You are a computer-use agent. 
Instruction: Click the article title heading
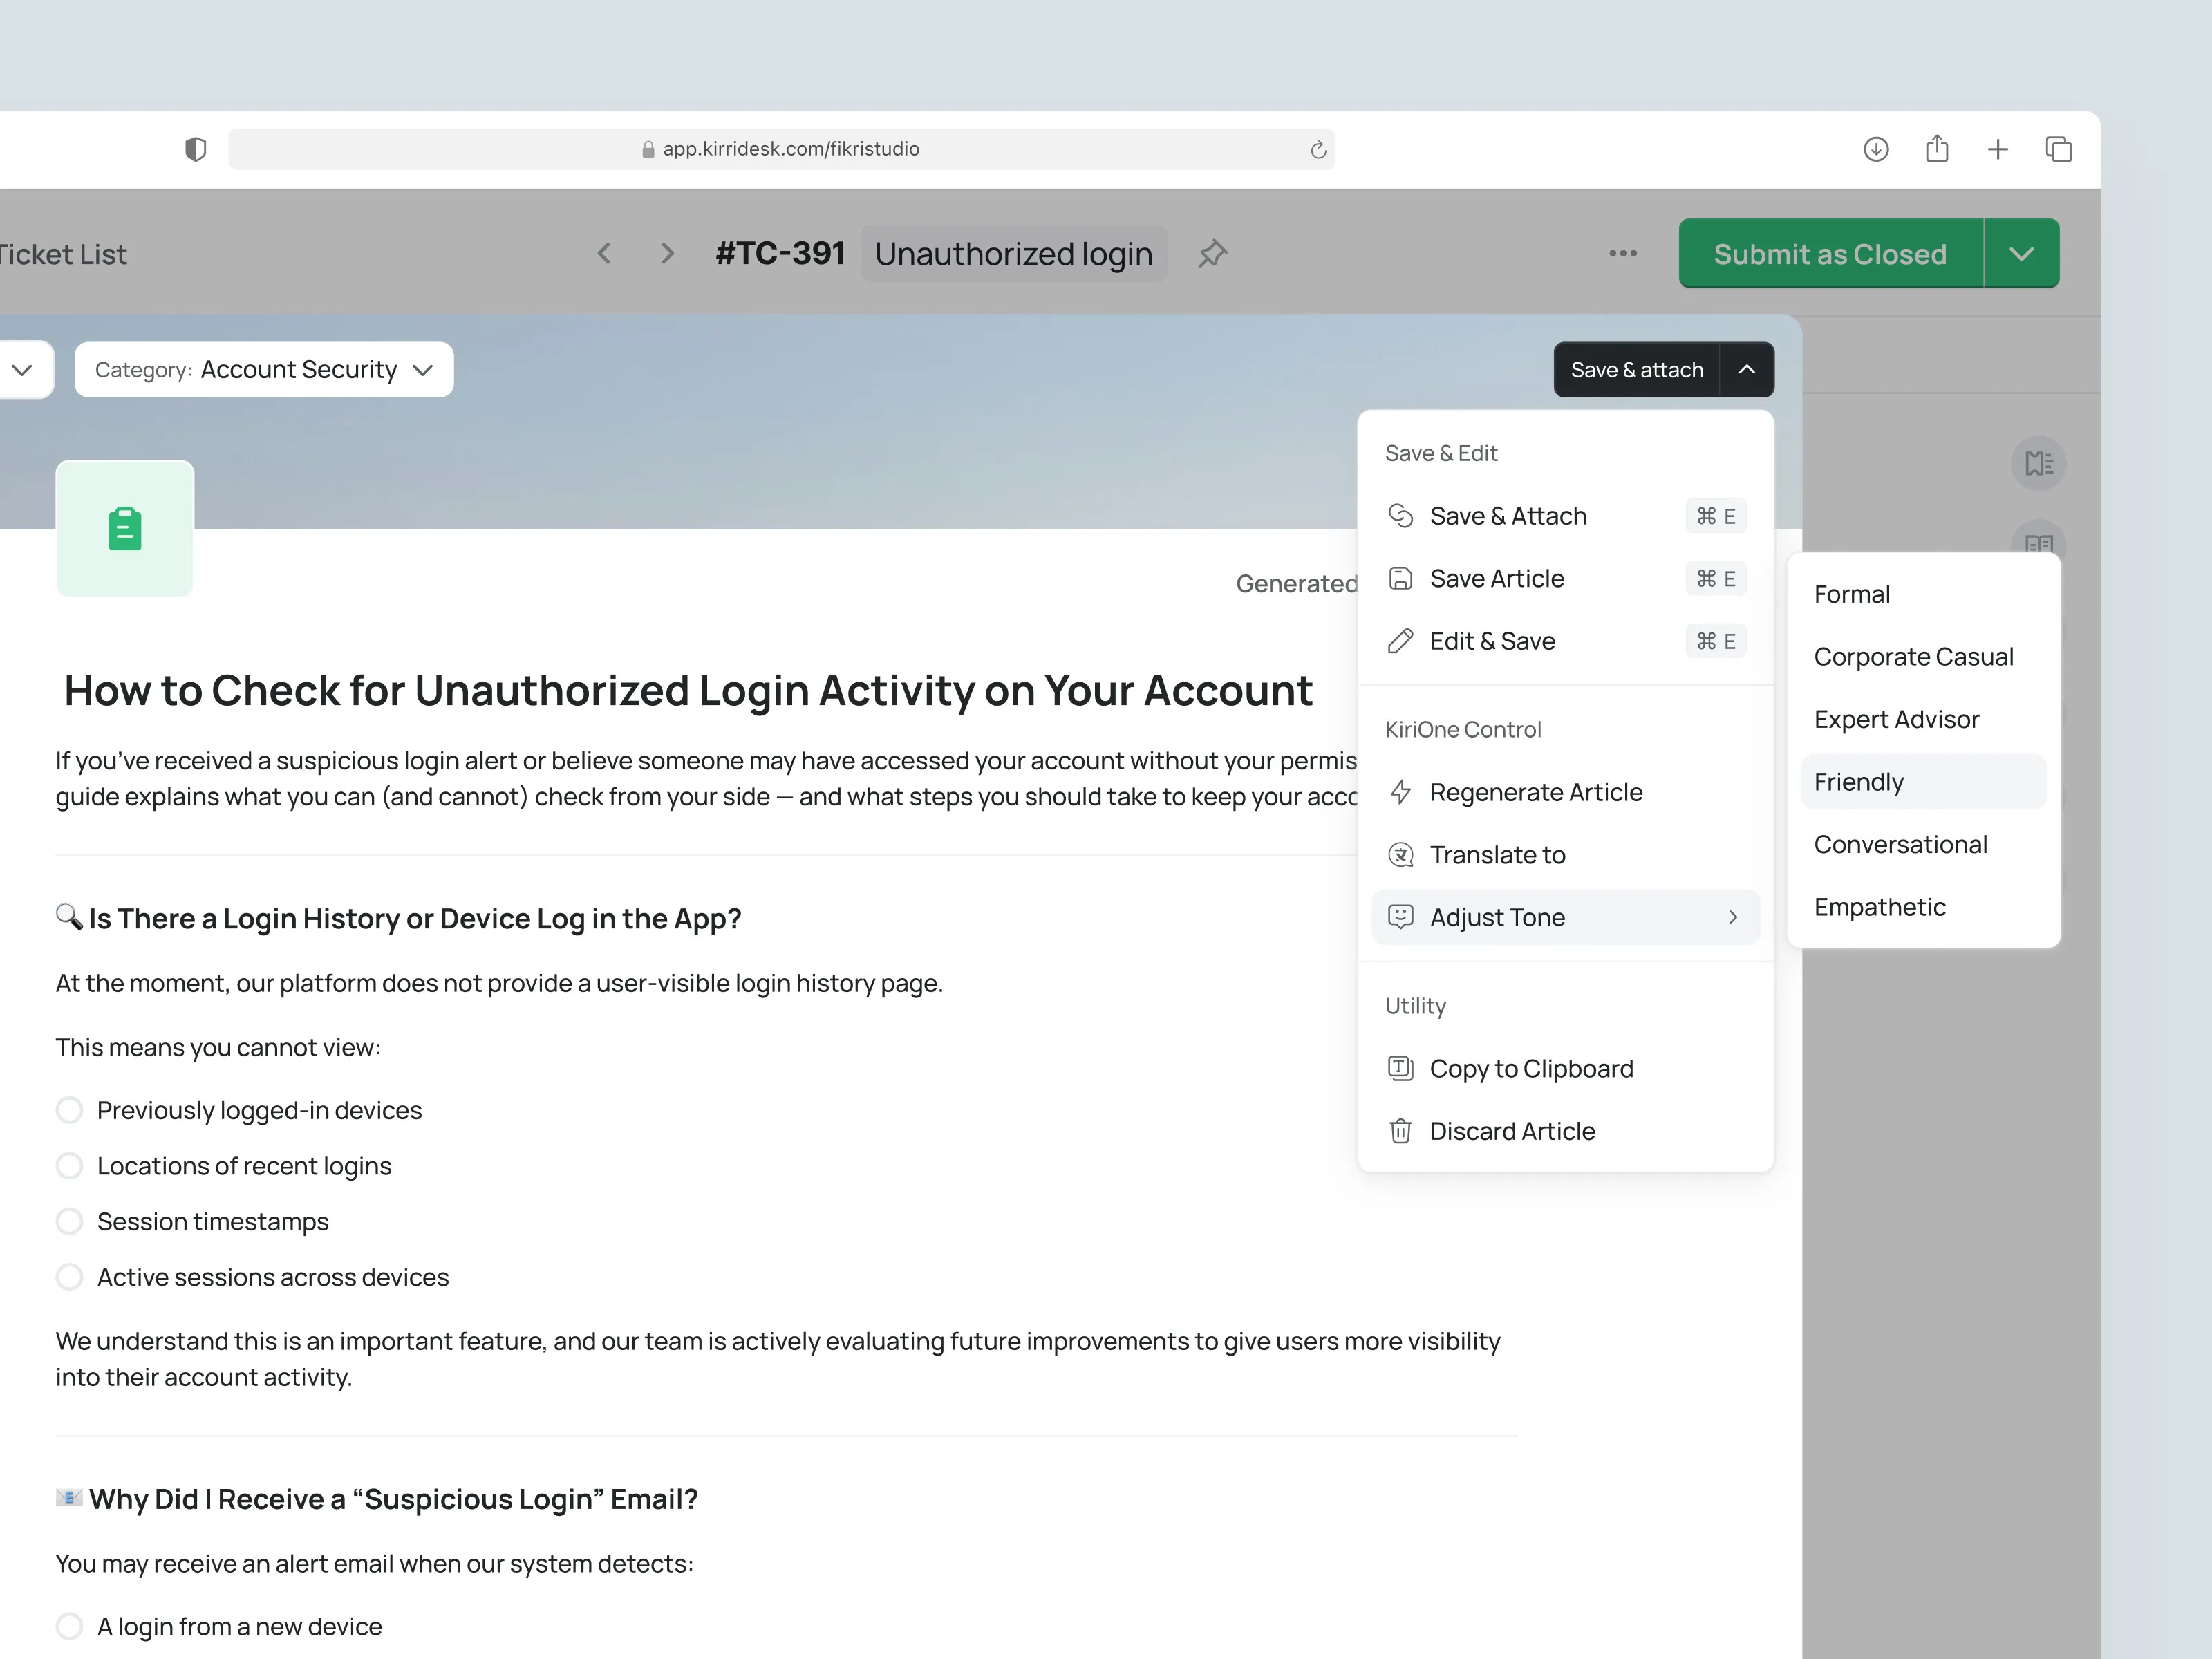click(688, 691)
